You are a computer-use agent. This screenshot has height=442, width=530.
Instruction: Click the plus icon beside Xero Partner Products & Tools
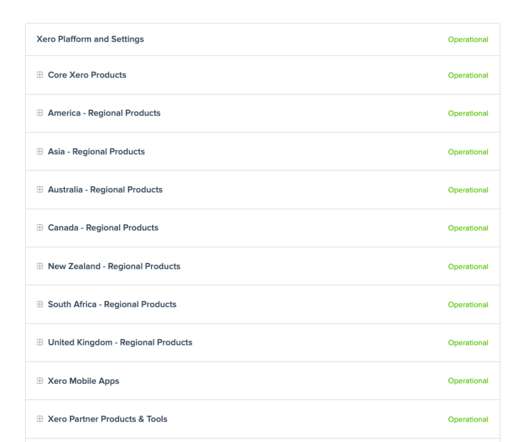(x=40, y=419)
